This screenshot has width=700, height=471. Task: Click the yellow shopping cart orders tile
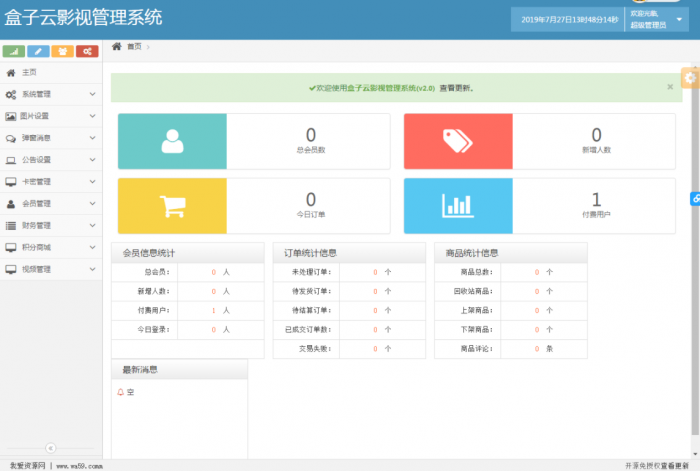[172, 206]
